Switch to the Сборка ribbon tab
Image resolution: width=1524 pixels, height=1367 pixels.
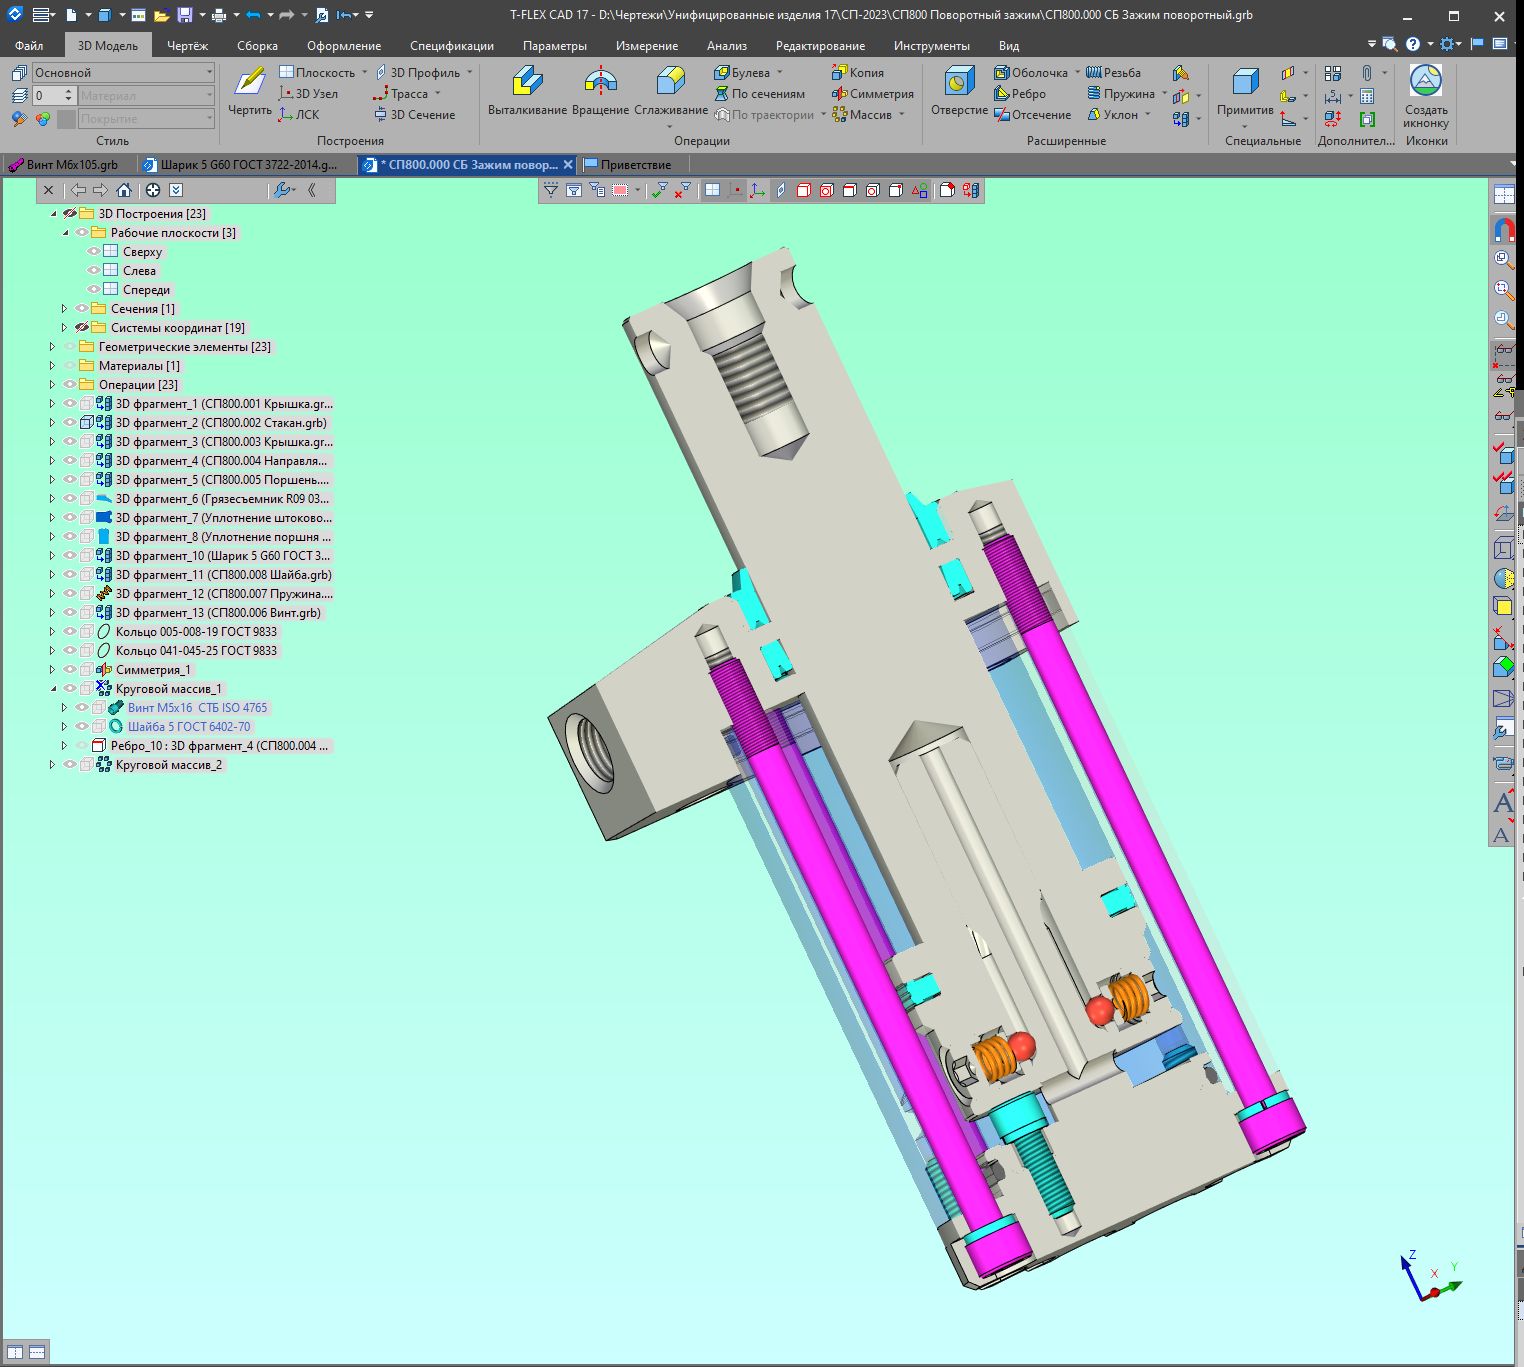tap(257, 46)
